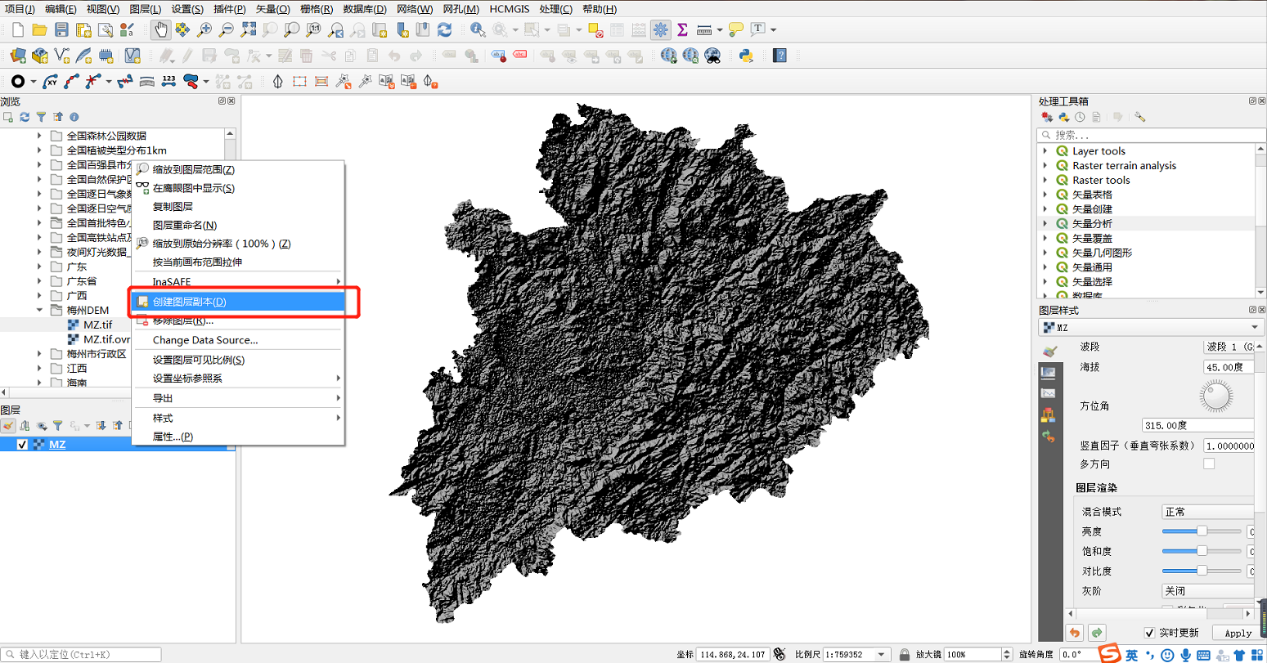Adjust the 亮度 brightness slider
Screen dimensions: 1267x663
coord(1202,531)
